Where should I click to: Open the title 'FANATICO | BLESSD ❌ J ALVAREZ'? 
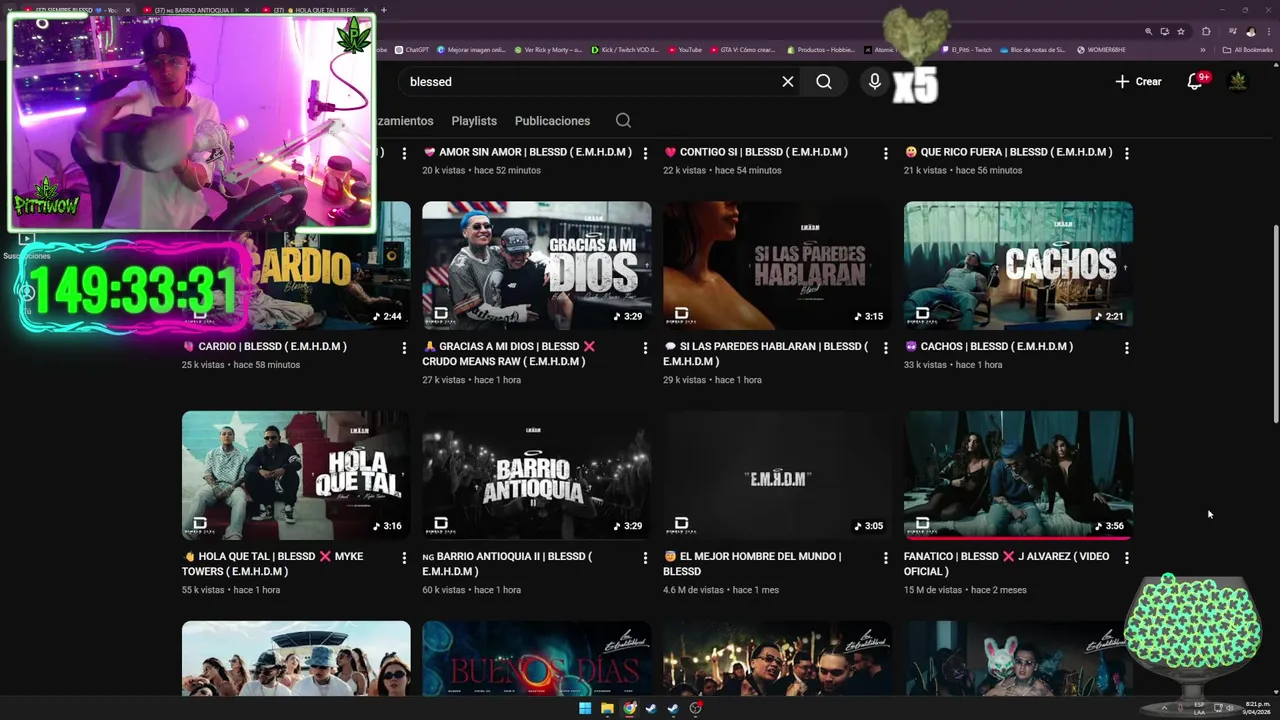pos(1006,564)
